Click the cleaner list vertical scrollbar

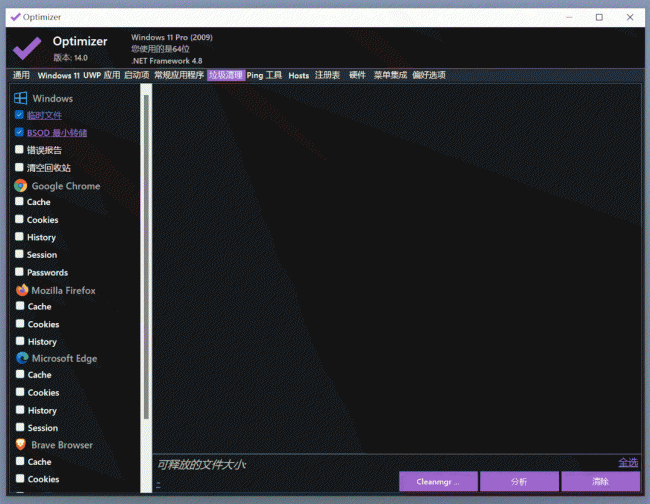(x=146, y=257)
